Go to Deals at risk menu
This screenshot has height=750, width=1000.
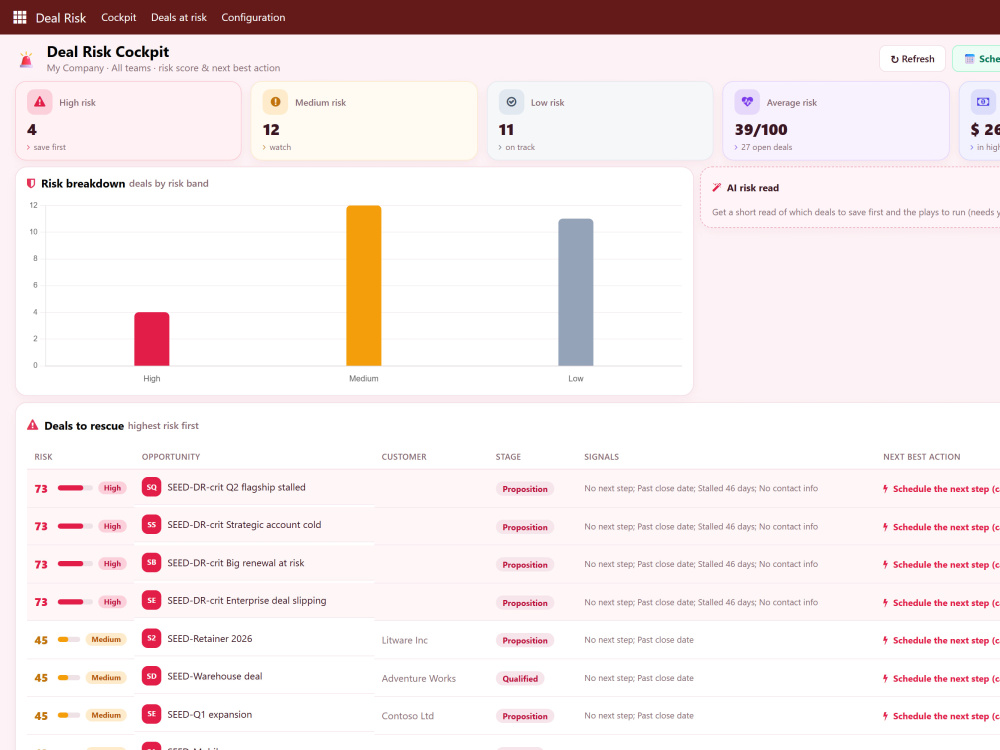click(179, 17)
